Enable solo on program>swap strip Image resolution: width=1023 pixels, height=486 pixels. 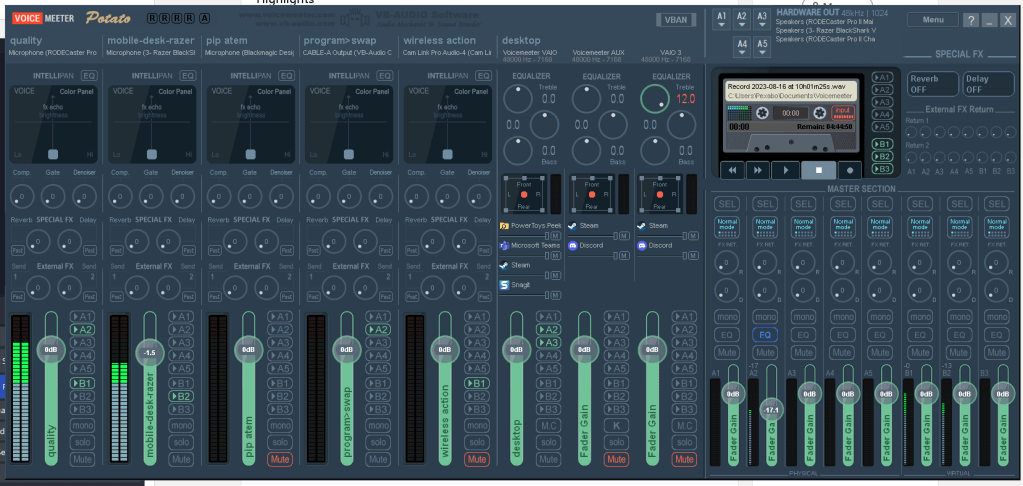378,442
